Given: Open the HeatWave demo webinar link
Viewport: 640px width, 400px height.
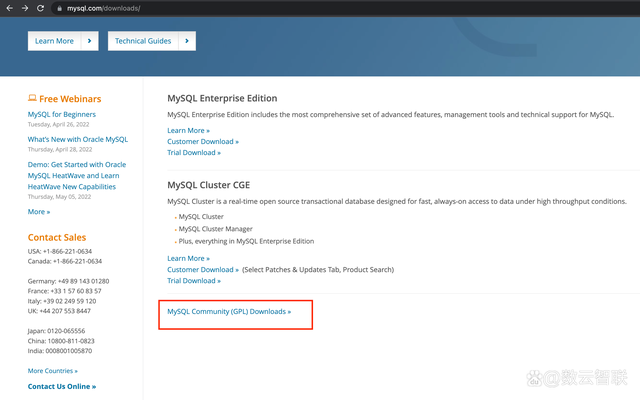Looking at the screenshot, I should point(77,175).
